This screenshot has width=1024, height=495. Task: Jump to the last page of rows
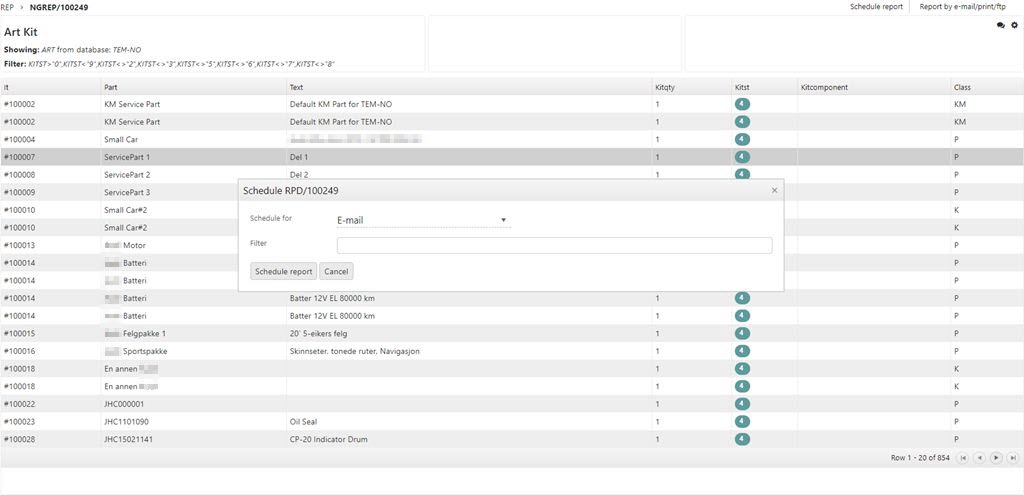click(1012, 458)
